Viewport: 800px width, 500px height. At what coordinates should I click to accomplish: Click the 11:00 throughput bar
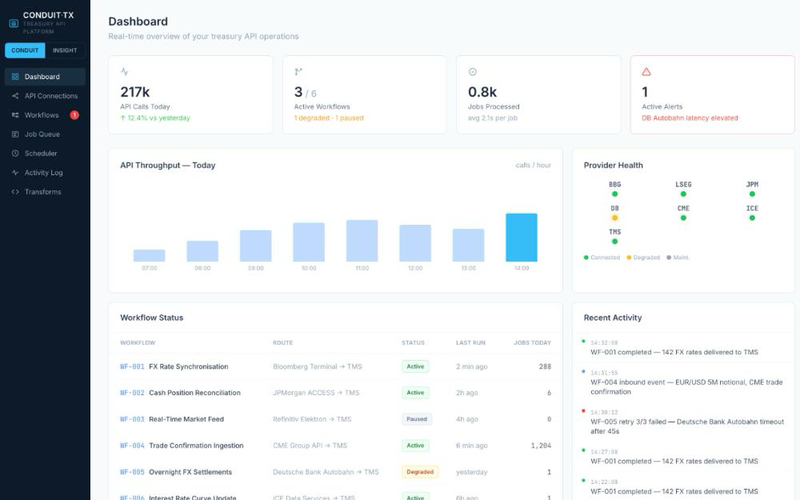pos(362,241)
